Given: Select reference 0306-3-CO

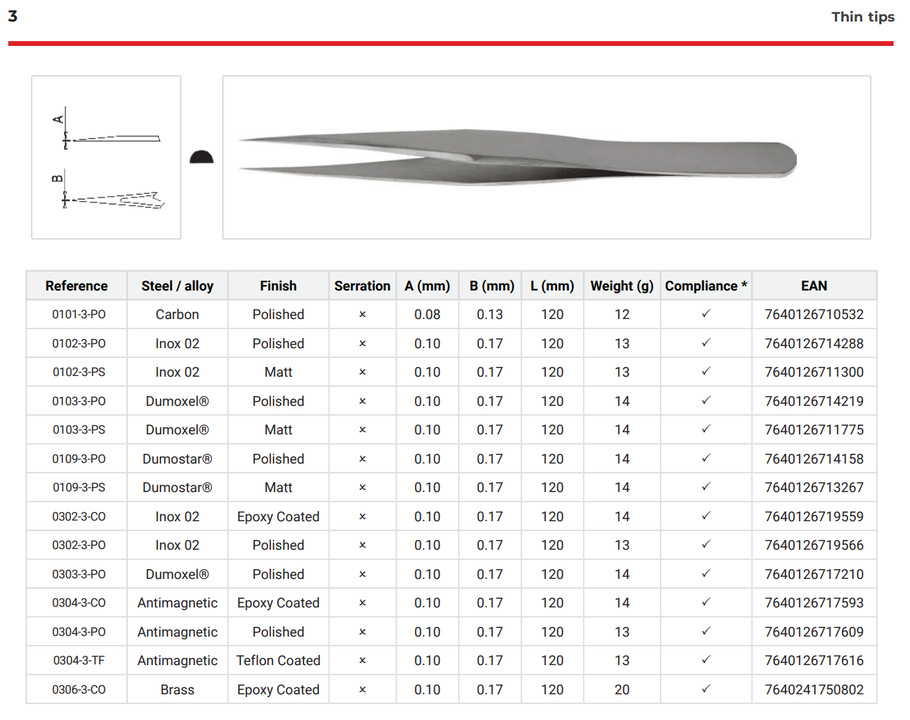Looking at the screenshot, I should (x=79, y=690).
